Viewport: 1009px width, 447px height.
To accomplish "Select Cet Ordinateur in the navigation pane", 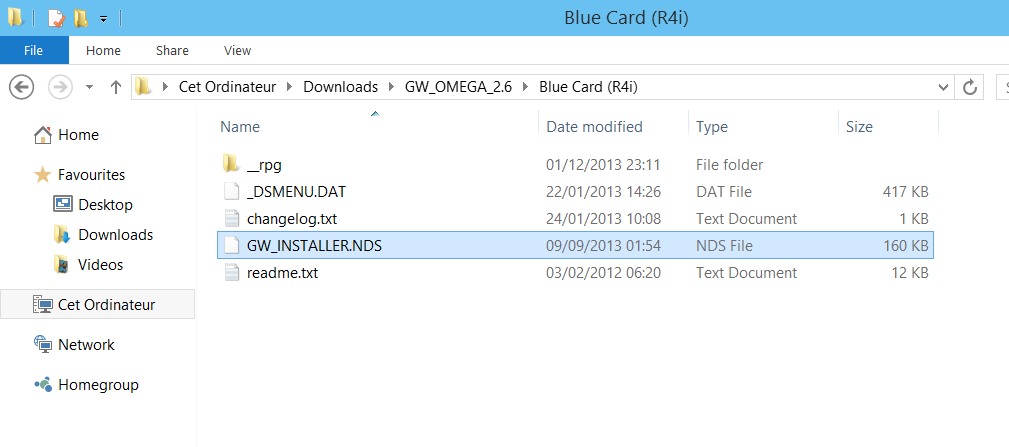I will click(106, 305).
